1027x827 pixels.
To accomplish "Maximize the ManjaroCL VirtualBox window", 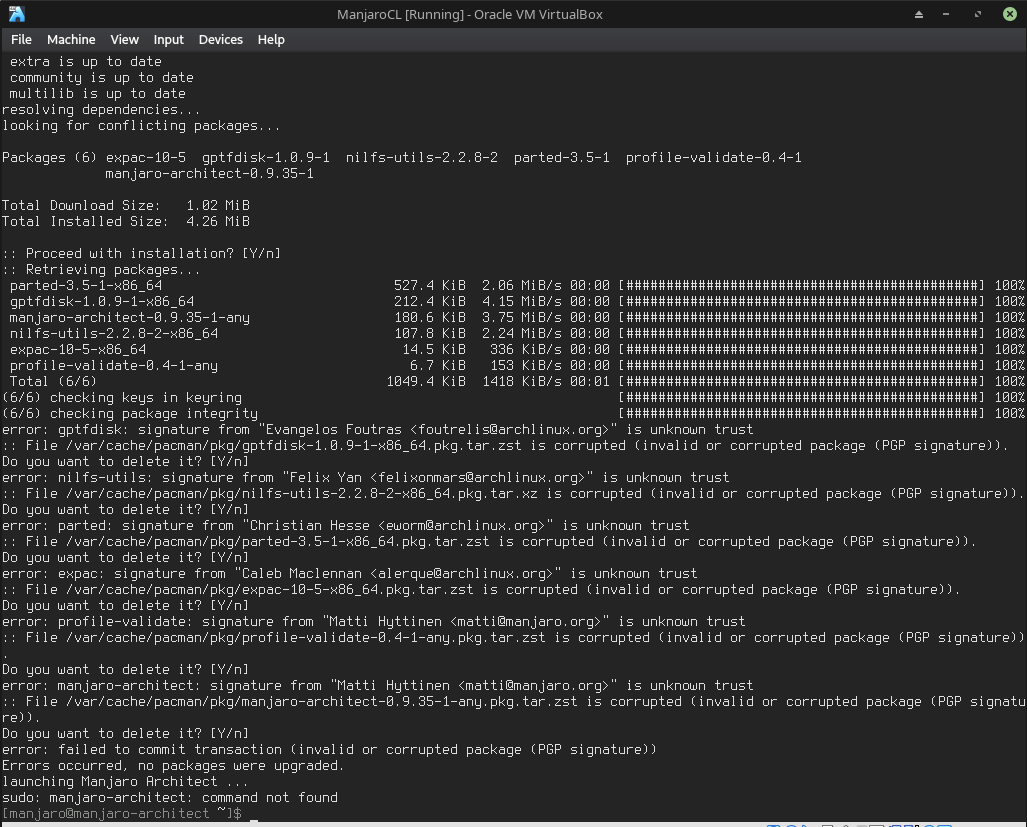I will tap(978, 14).
